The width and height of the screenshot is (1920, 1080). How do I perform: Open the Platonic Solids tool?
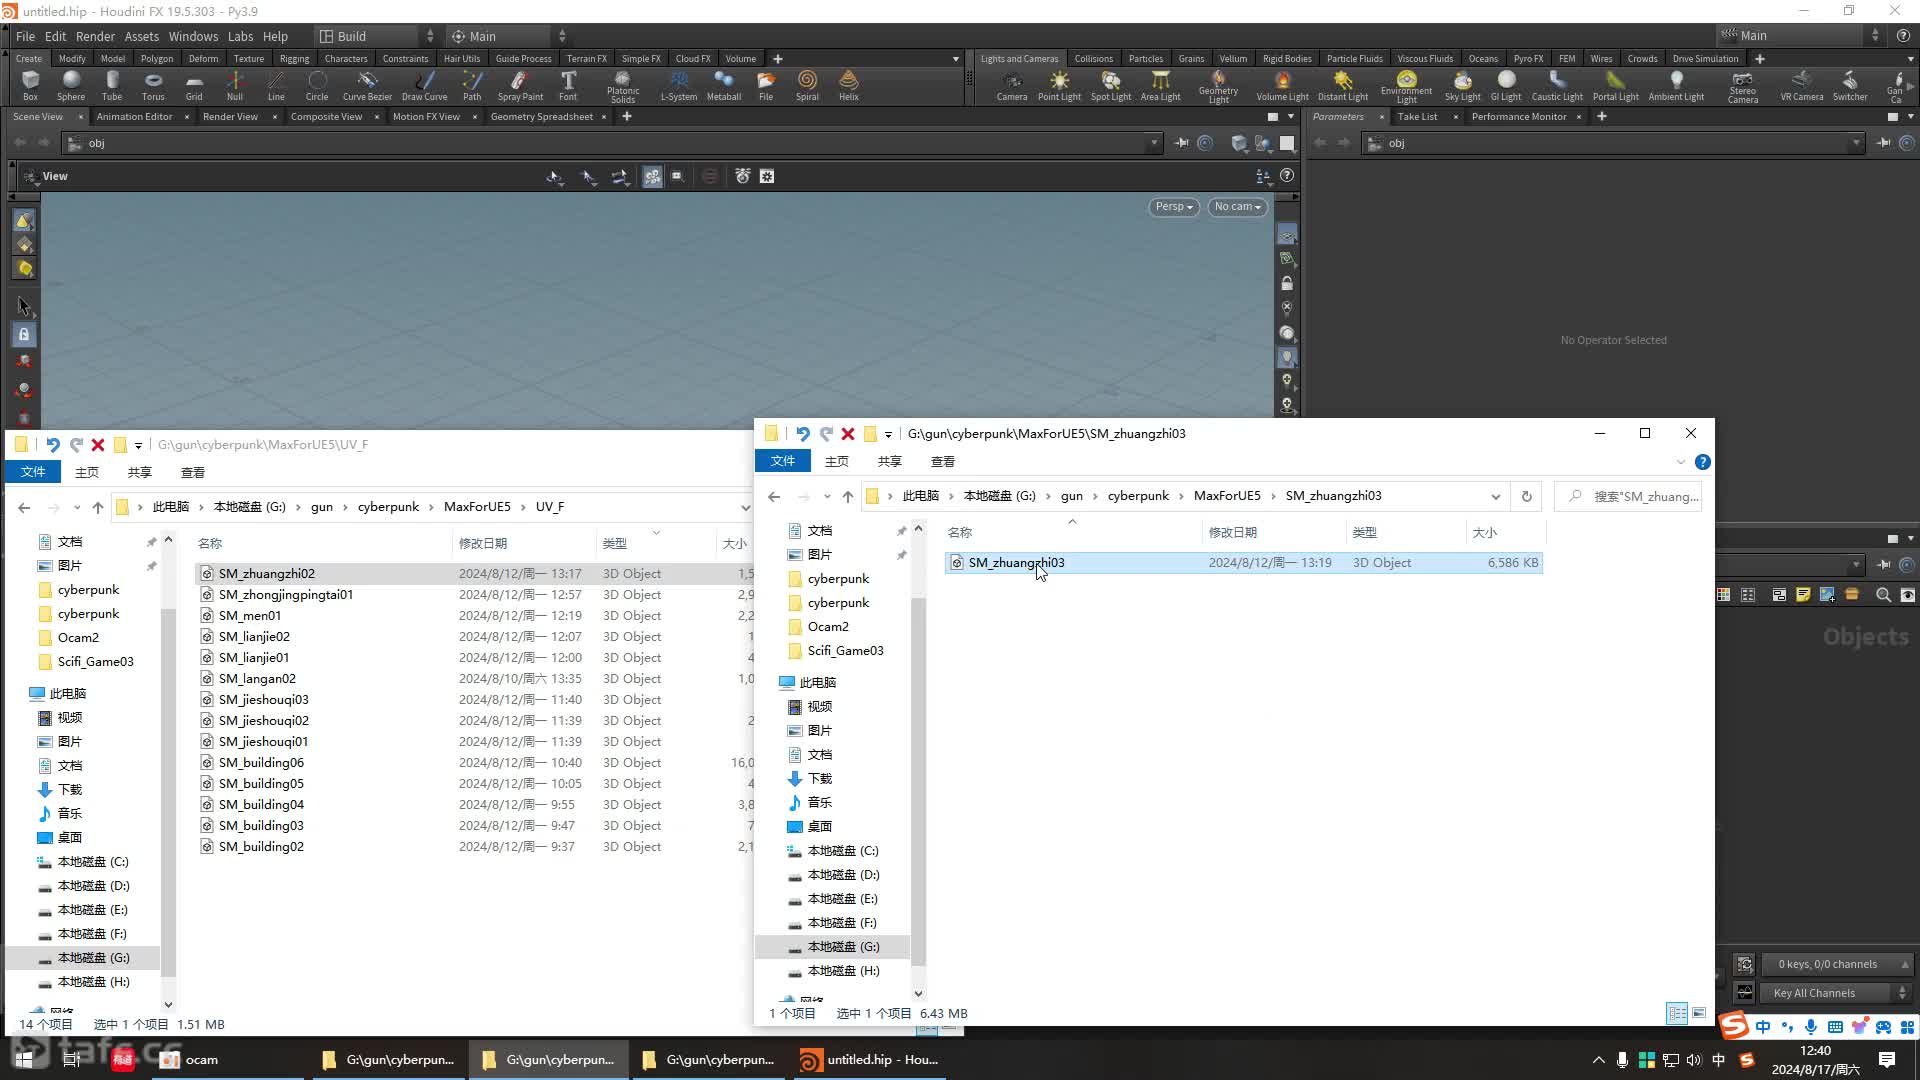point(623,87)
